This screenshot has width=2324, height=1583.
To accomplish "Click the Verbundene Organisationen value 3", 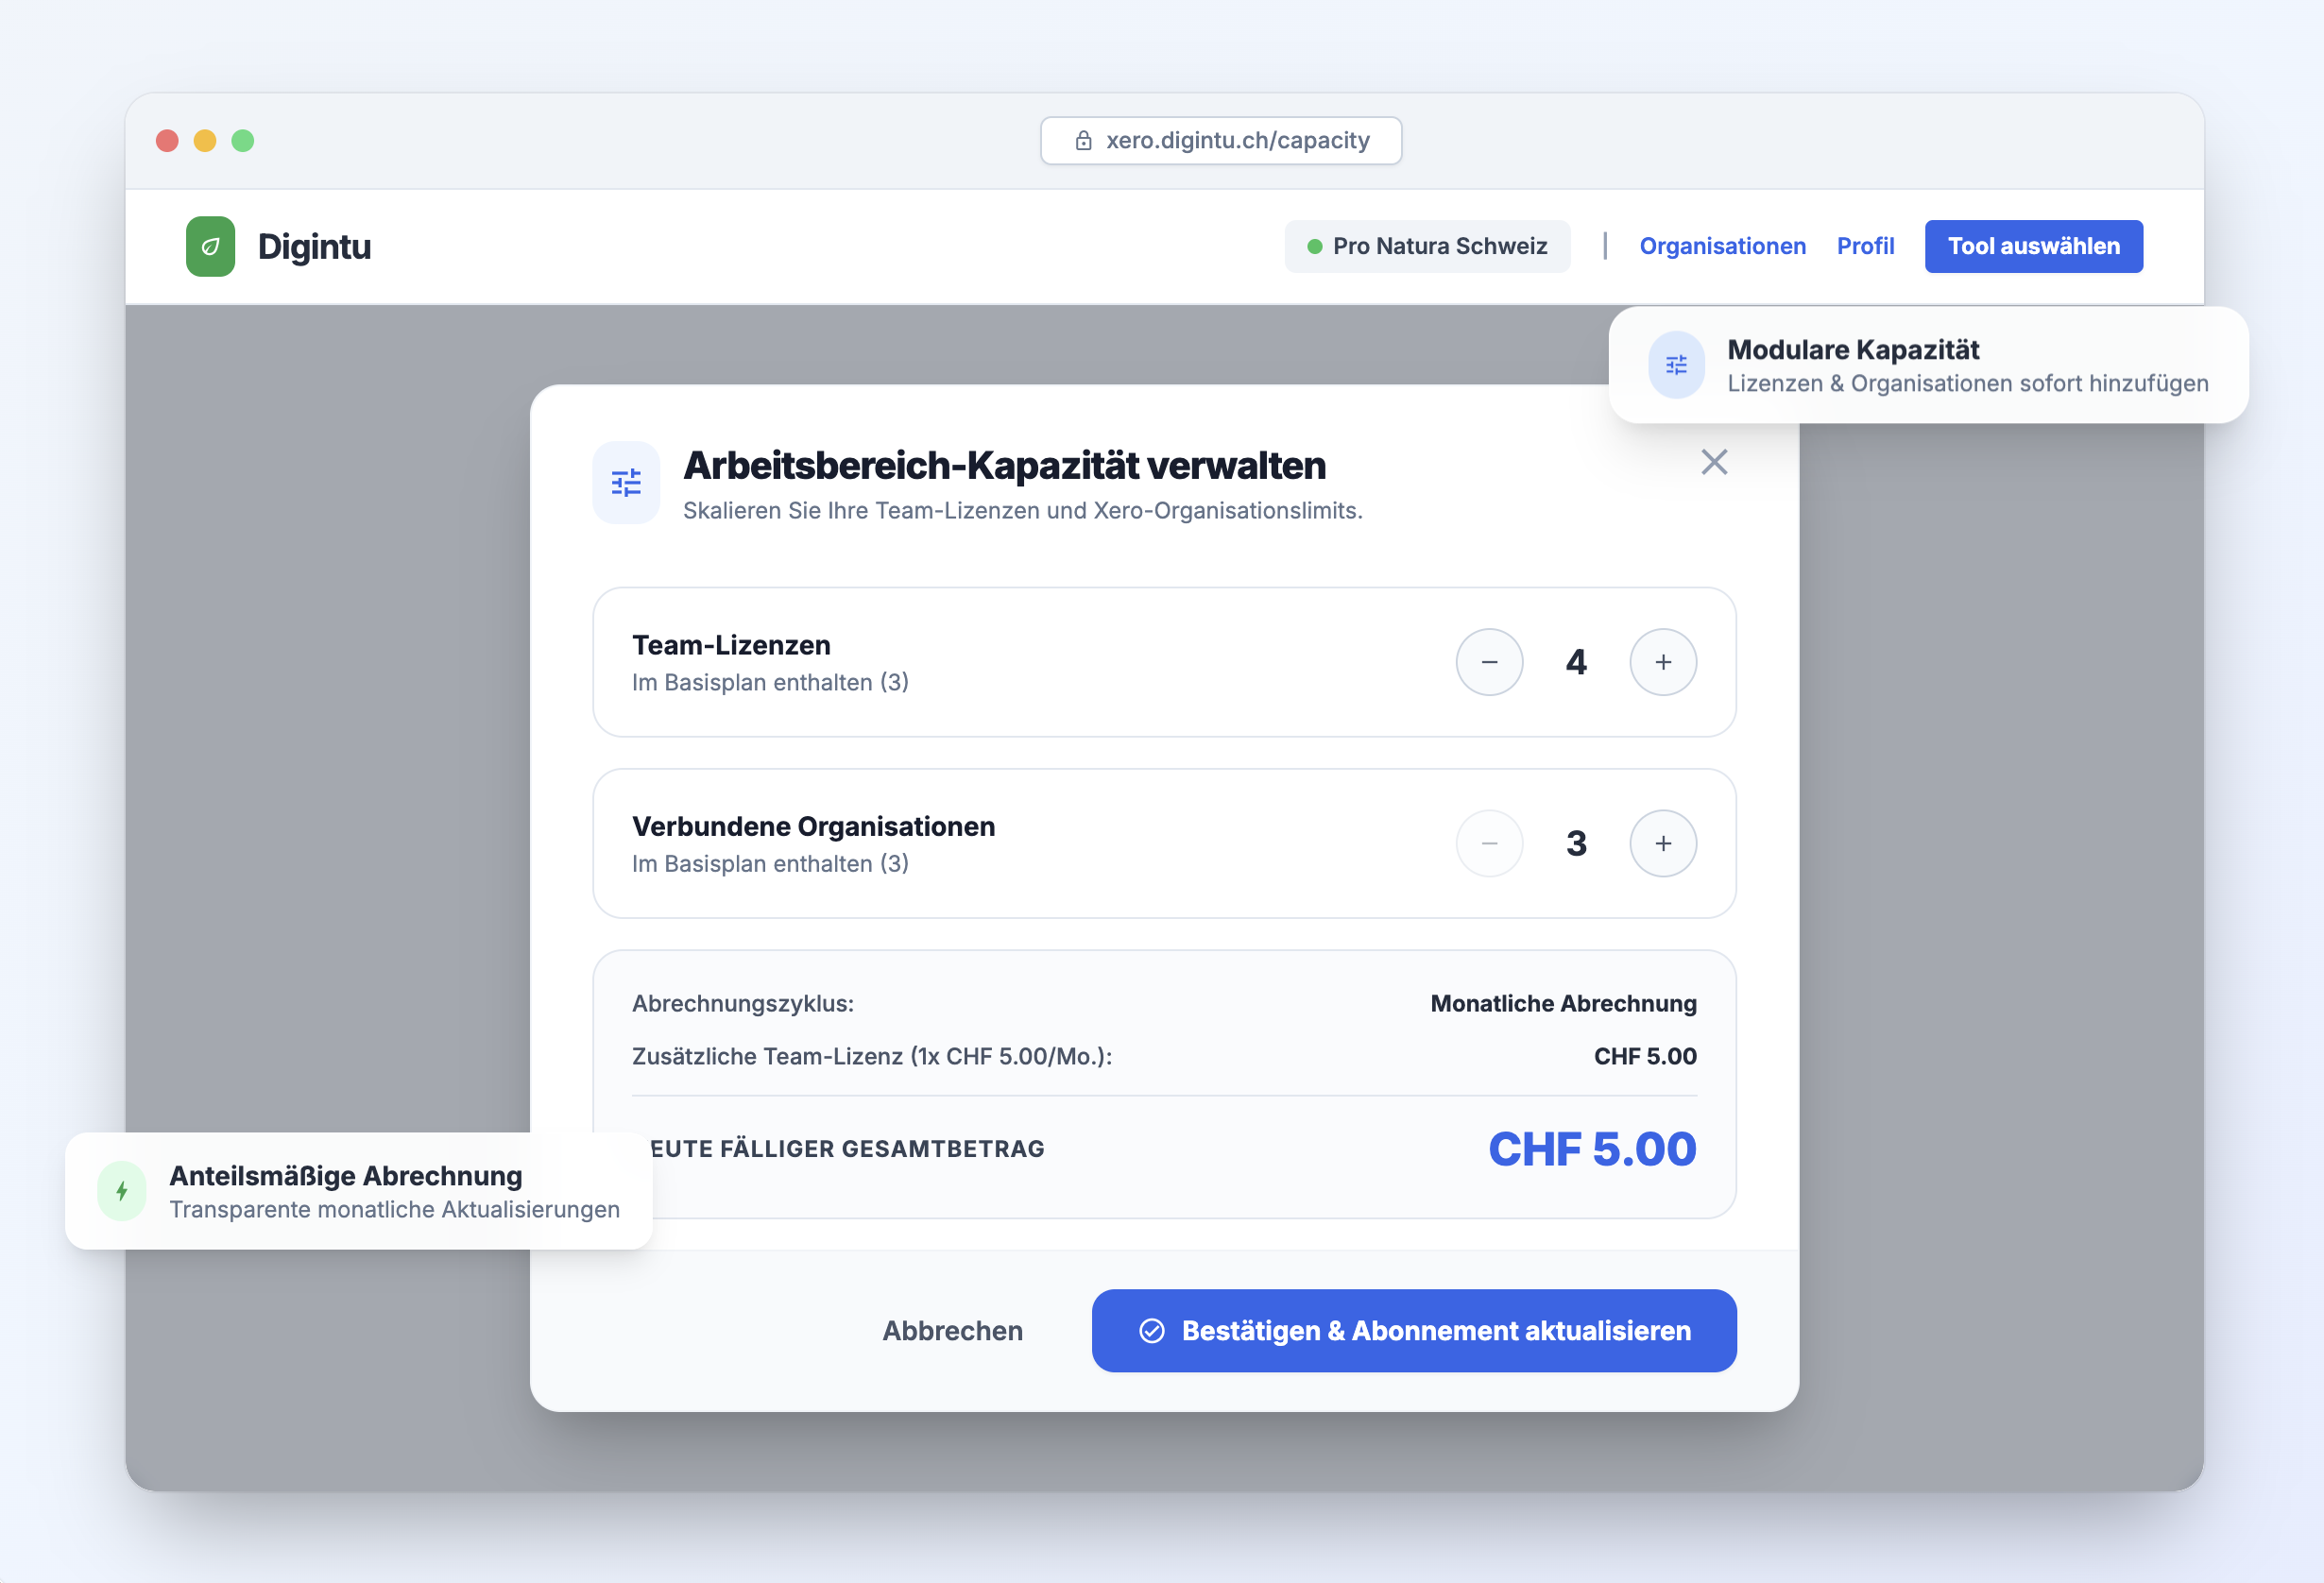I will point(1576,843).
